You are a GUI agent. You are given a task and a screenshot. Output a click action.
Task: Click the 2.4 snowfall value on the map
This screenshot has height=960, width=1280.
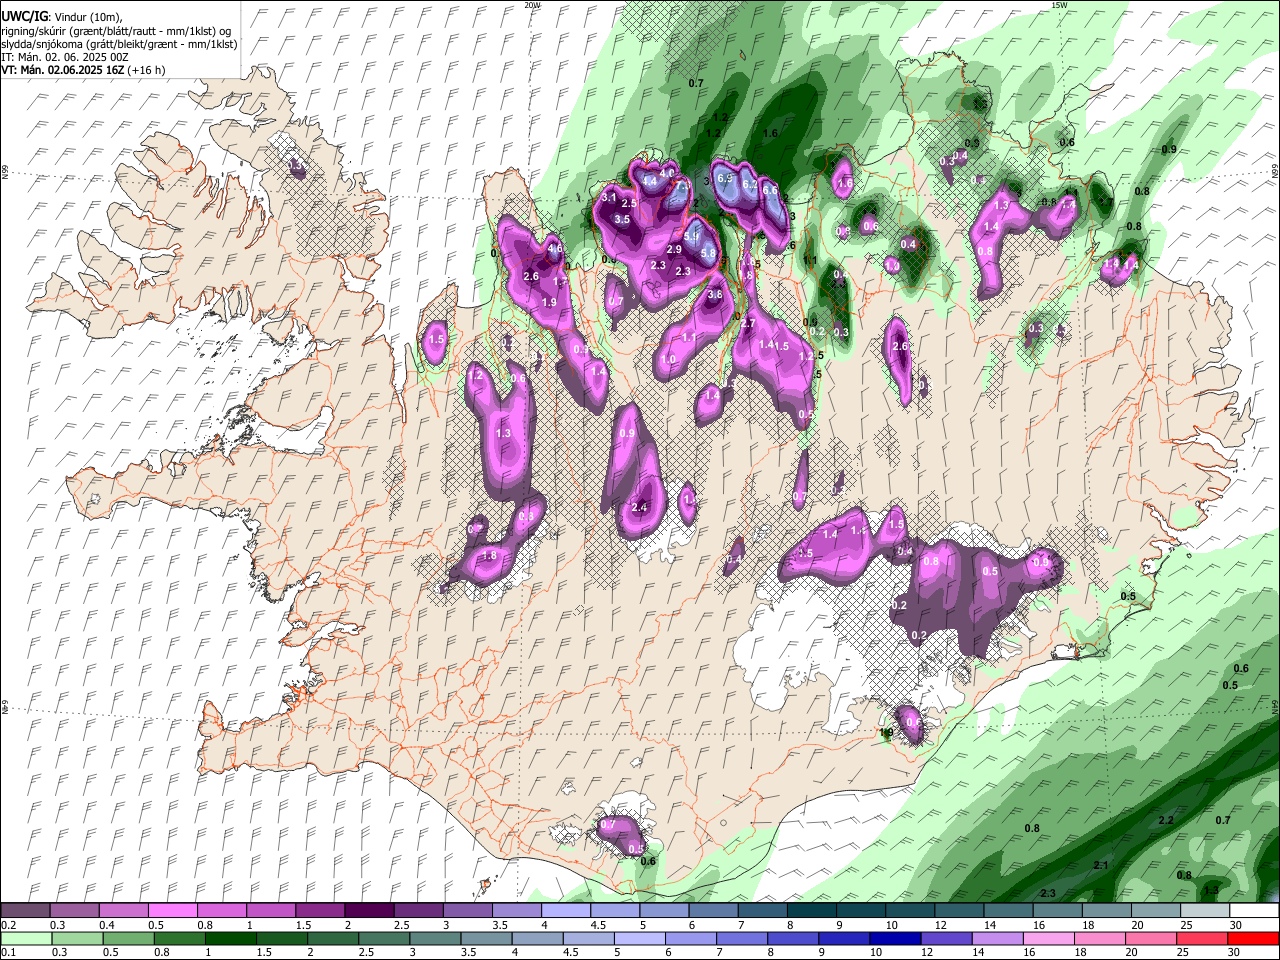click(x=640, y=508)
